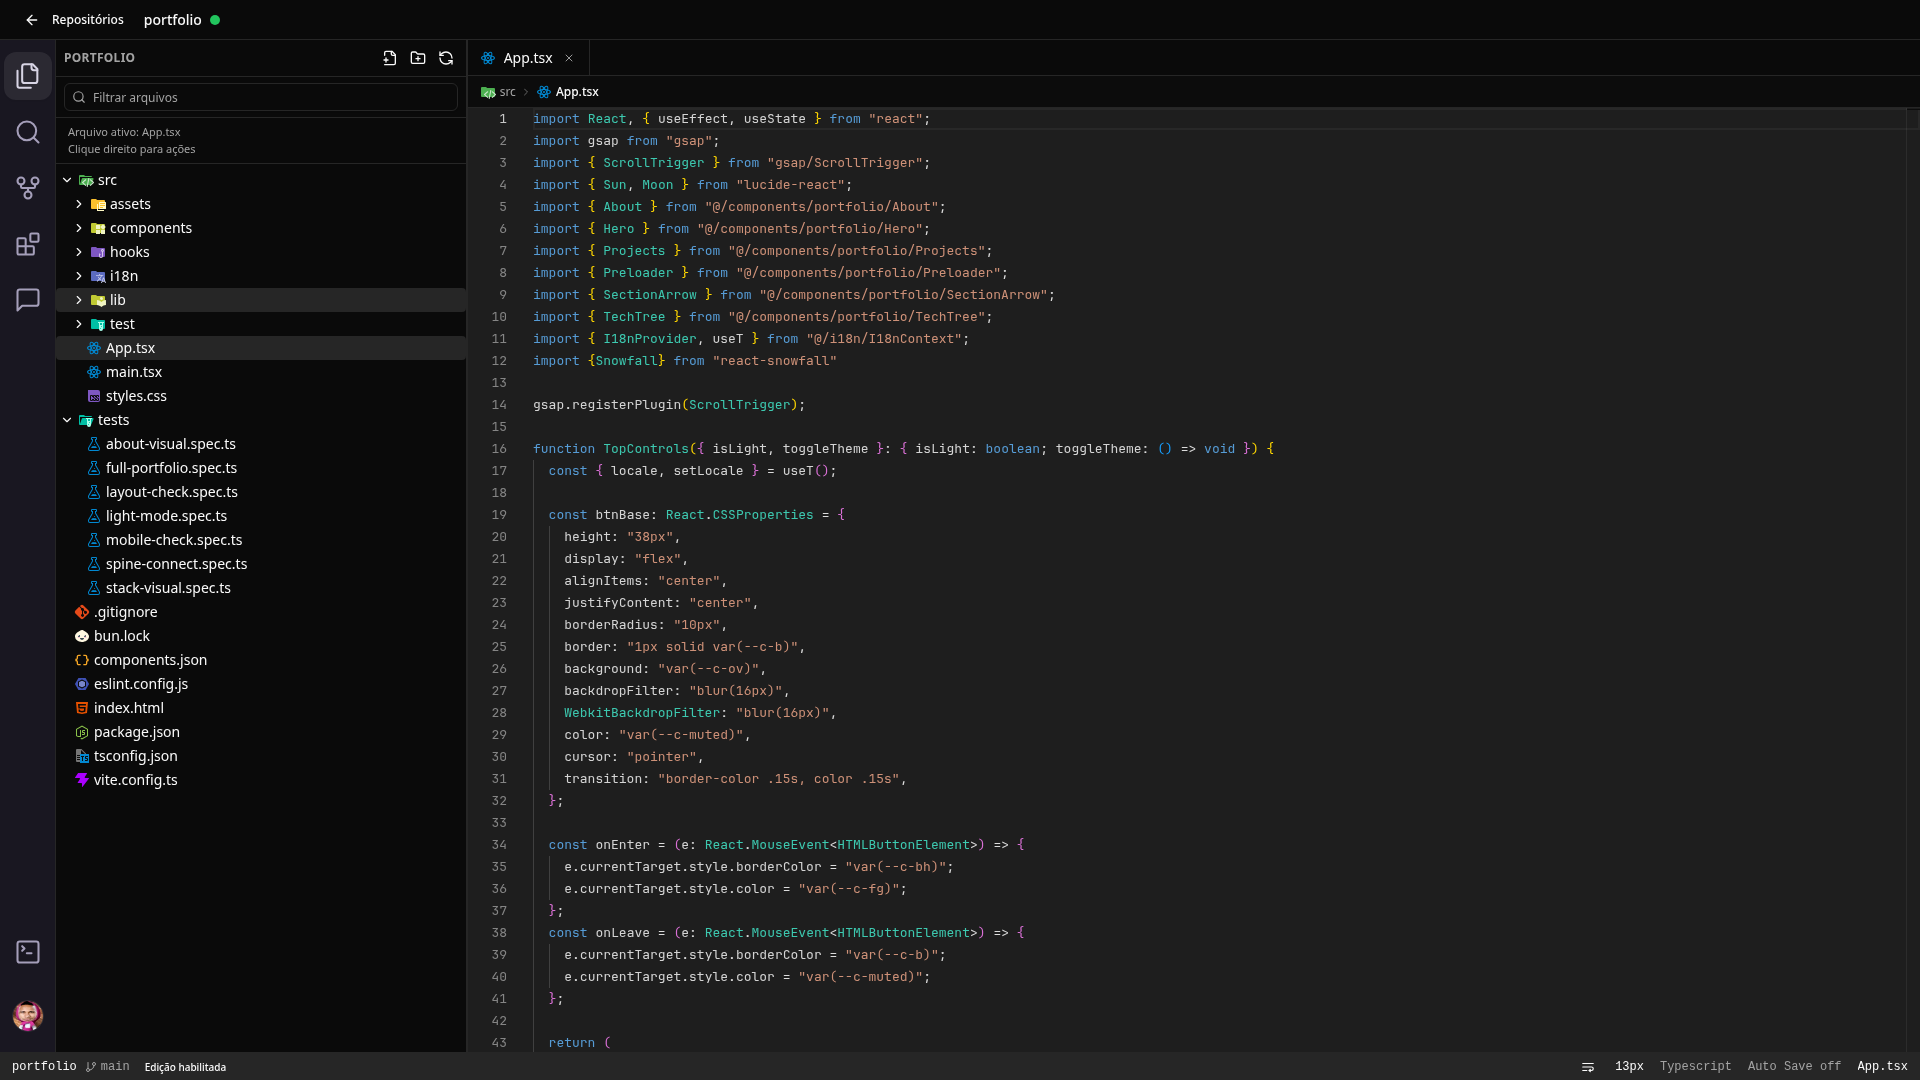Click the portfolio repository title in top bar
This screenshot has width=1920, height=1080.
point(173,20)
